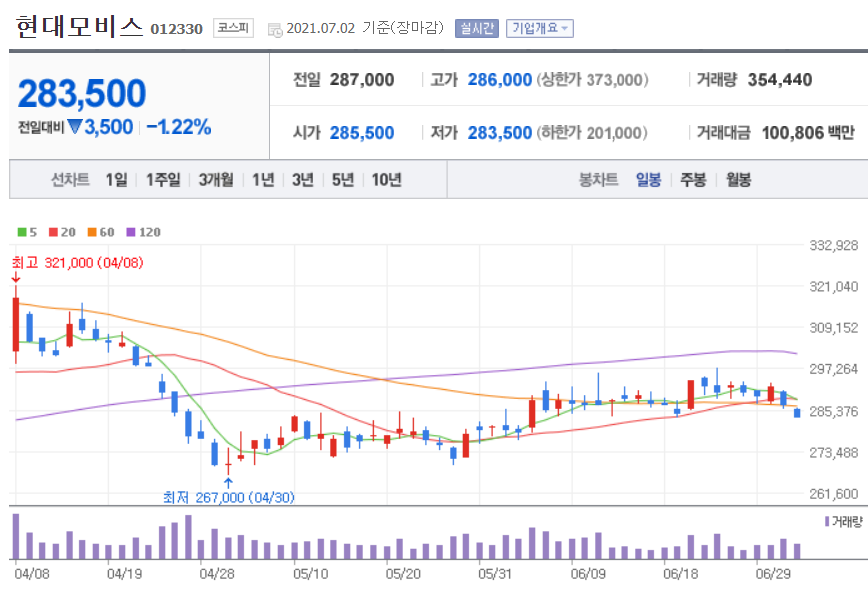Click the 코스피 market badge

tap(233, 28)
